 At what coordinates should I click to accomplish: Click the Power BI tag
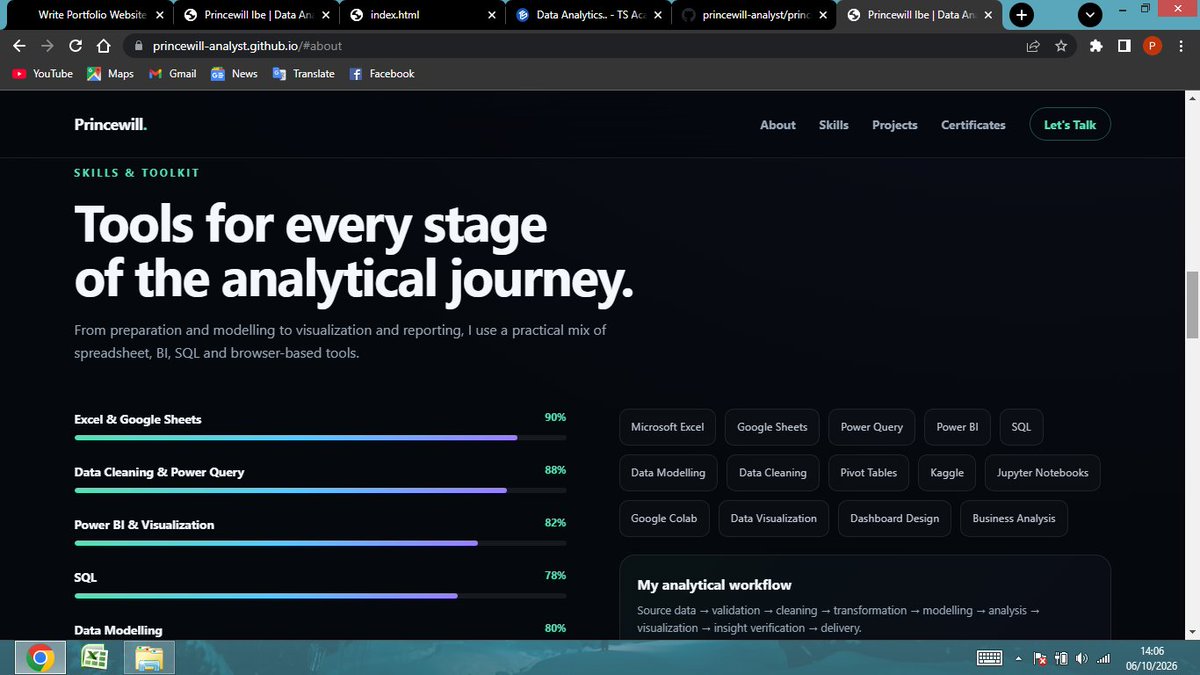(x=958, y=427)
